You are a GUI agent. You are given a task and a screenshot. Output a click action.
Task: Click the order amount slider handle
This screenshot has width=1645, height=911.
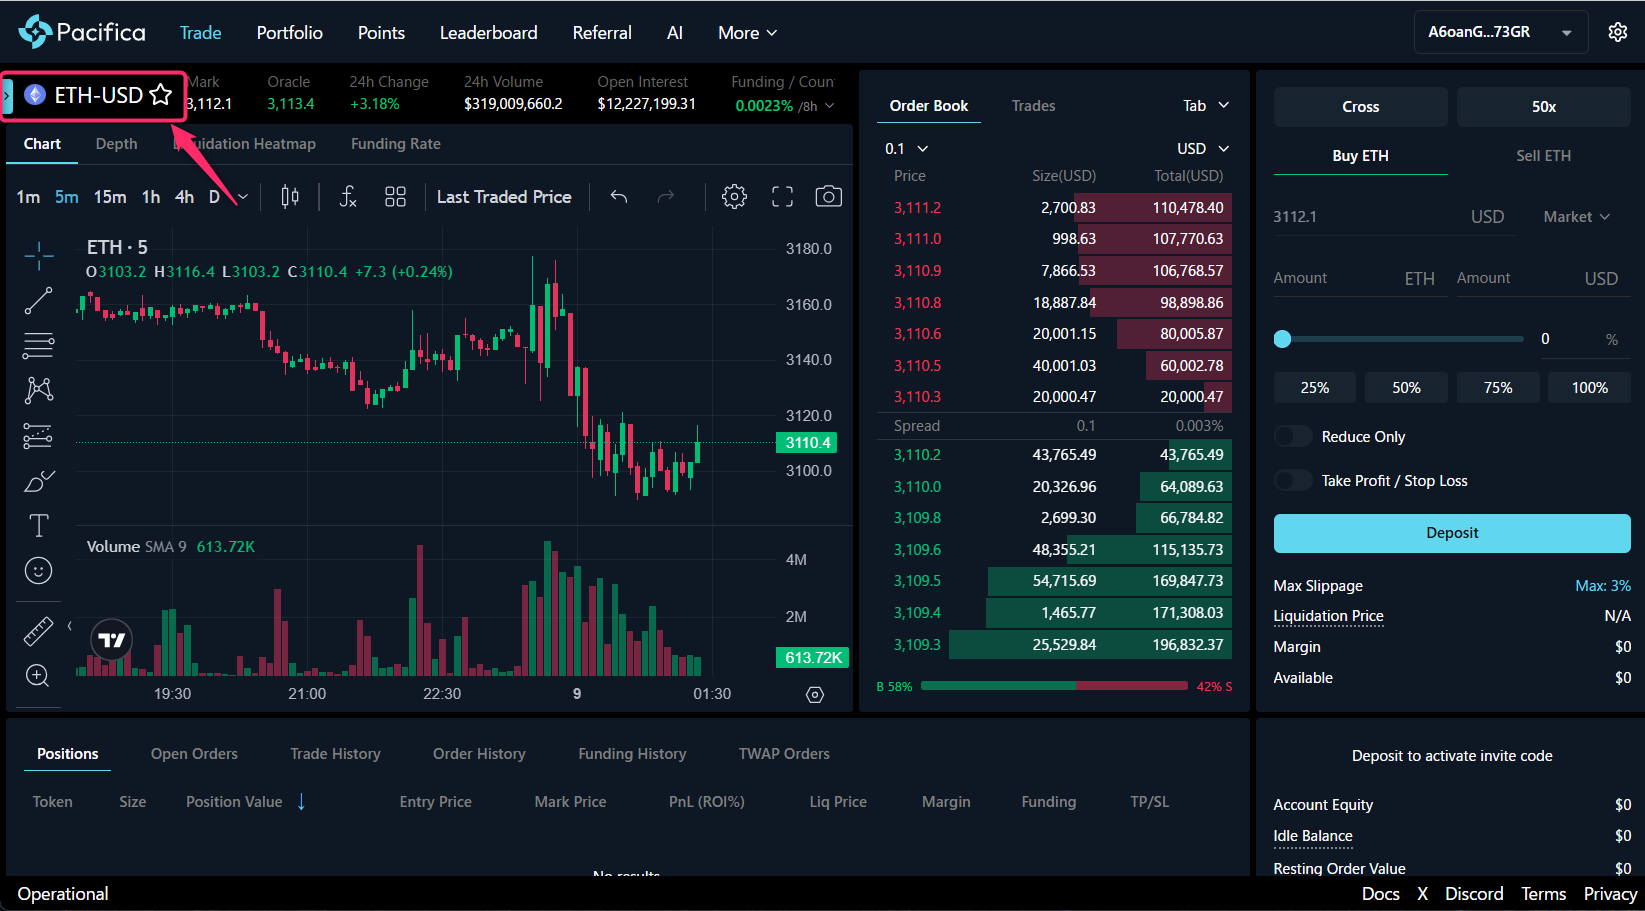tap(1282, 339)
